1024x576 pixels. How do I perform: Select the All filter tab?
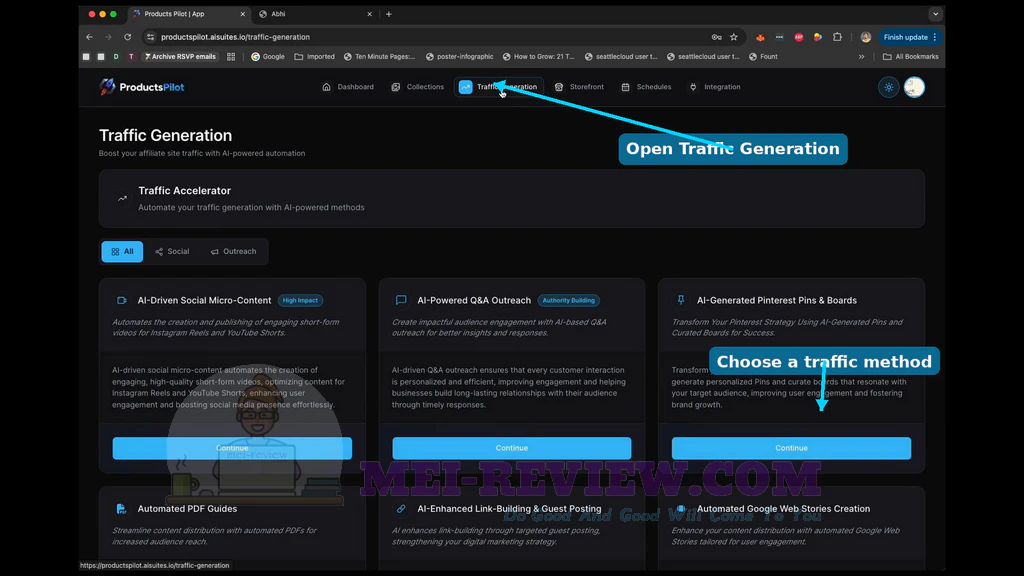click(x=122, y=251)
